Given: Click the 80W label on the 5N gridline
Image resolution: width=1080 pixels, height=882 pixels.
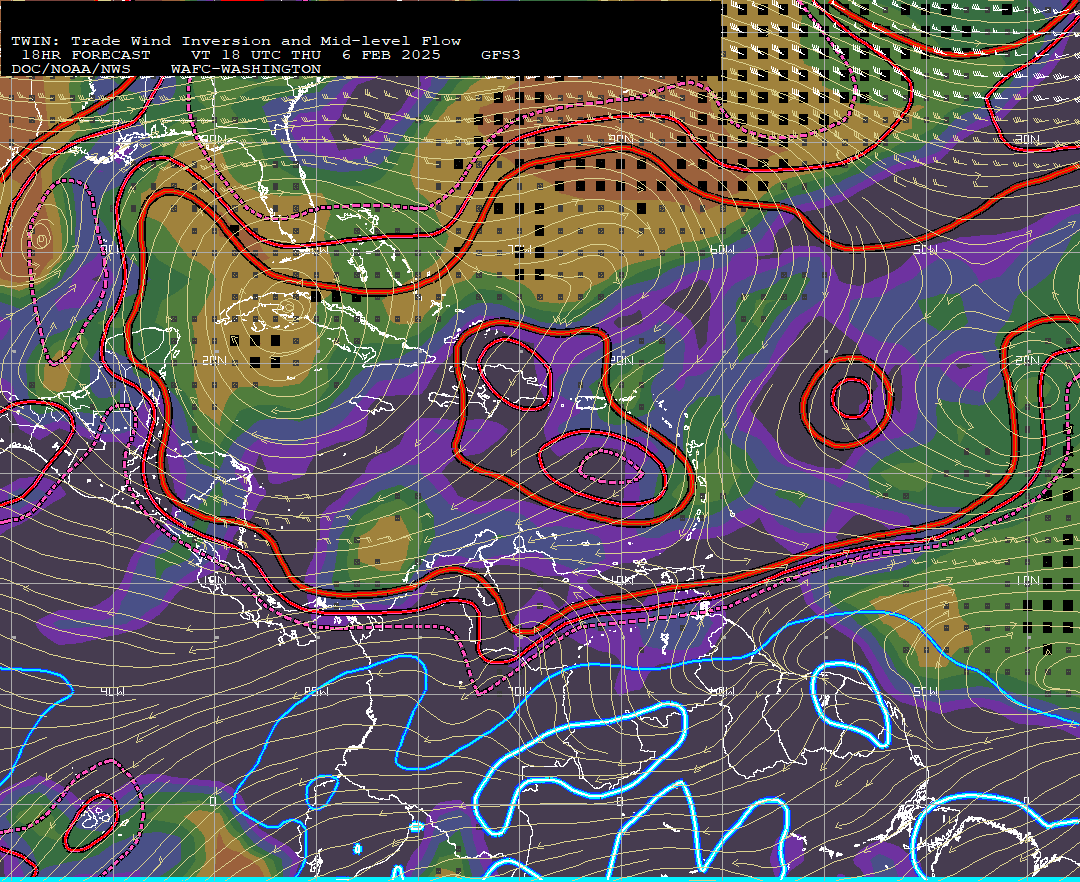Looking at the screenshot, I should click(x=315, y=691).
